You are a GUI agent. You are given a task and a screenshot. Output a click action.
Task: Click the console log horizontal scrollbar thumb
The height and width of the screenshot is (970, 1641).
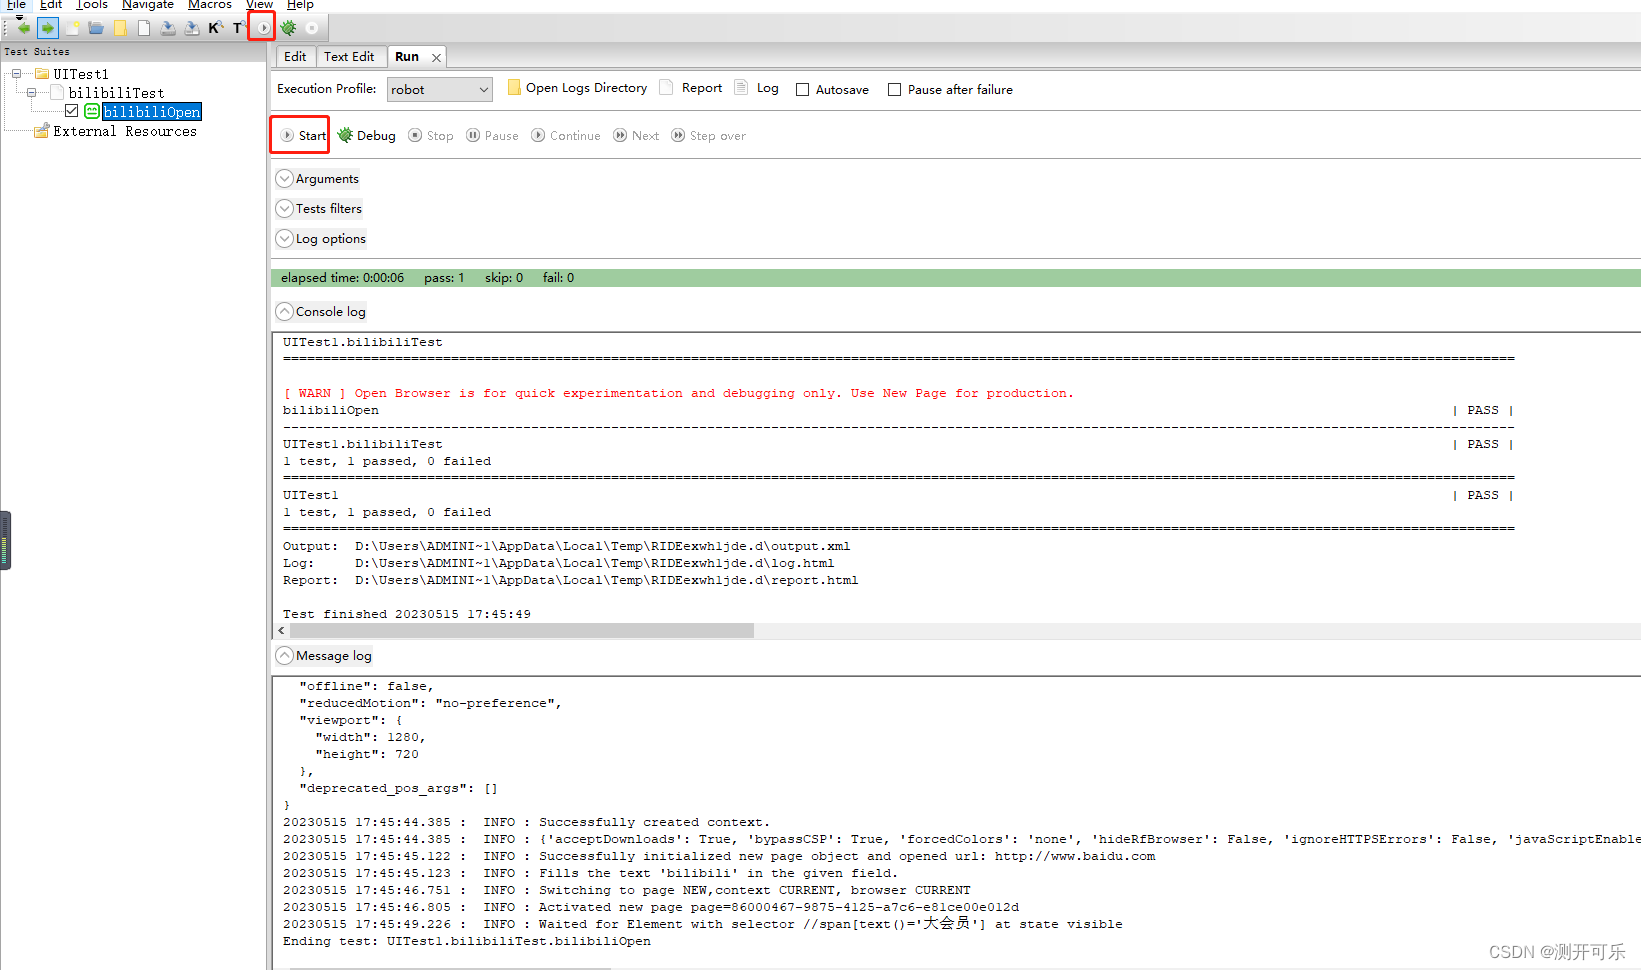click(521, 631)
